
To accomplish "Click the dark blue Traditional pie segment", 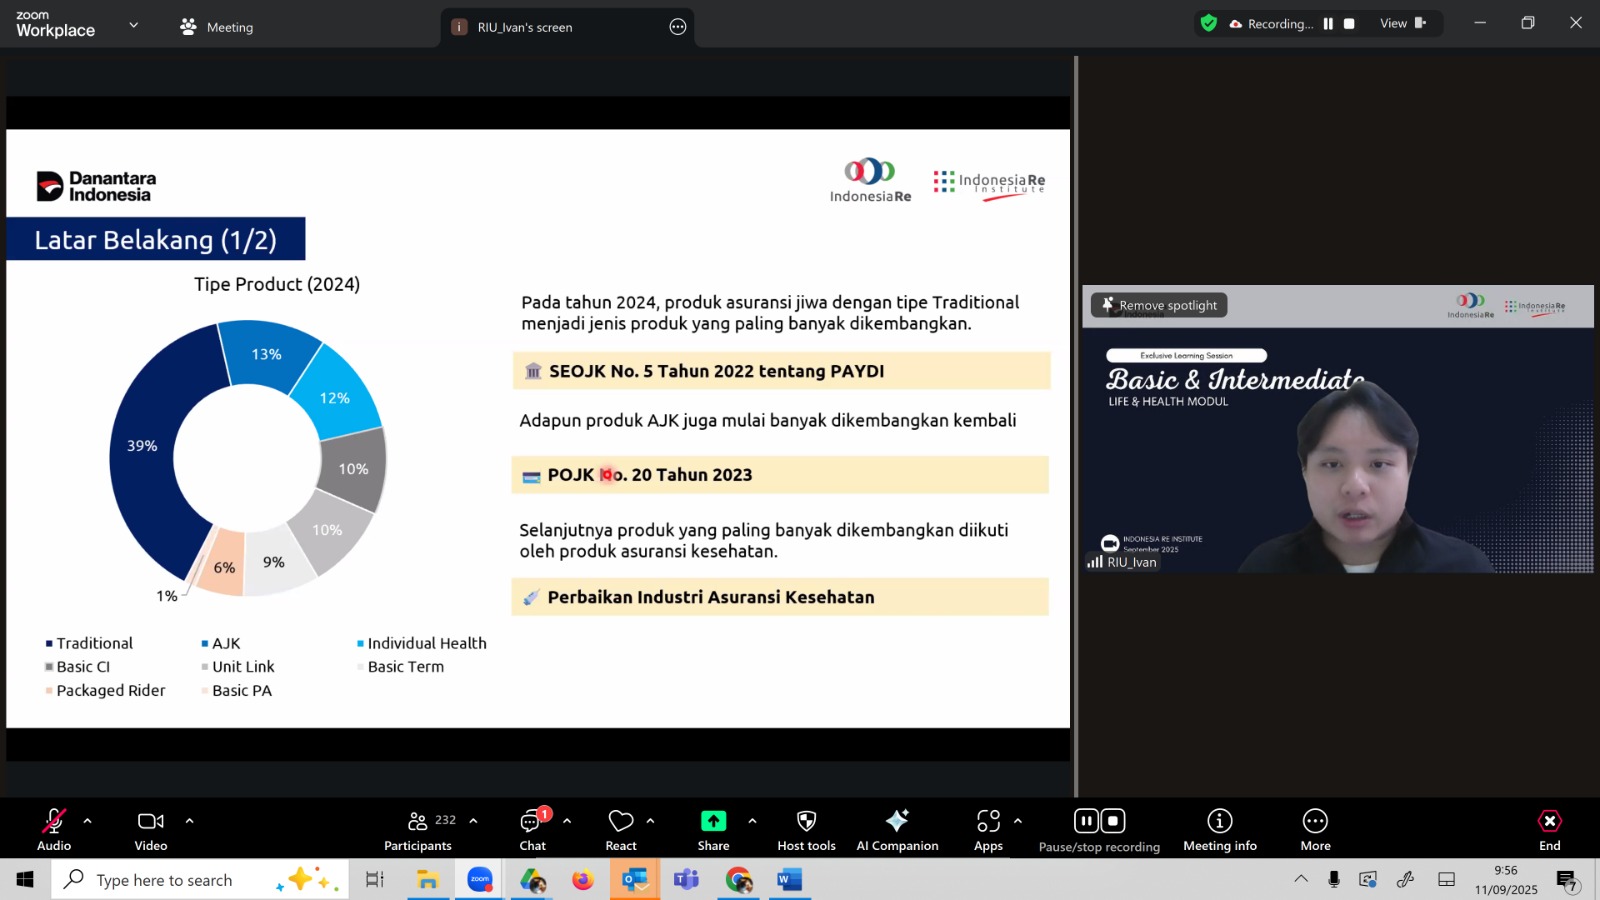I will tap(145, 470).
